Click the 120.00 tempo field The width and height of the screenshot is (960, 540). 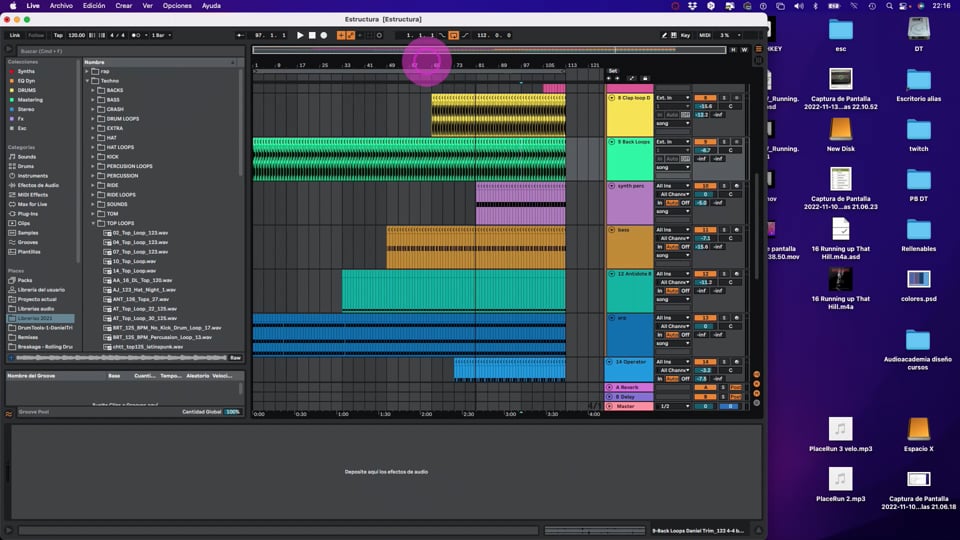click(77, 36)
